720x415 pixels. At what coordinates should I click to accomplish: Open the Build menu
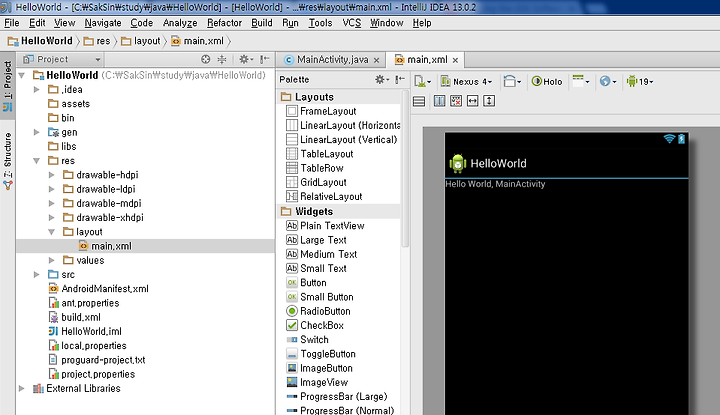click(262, 23)
